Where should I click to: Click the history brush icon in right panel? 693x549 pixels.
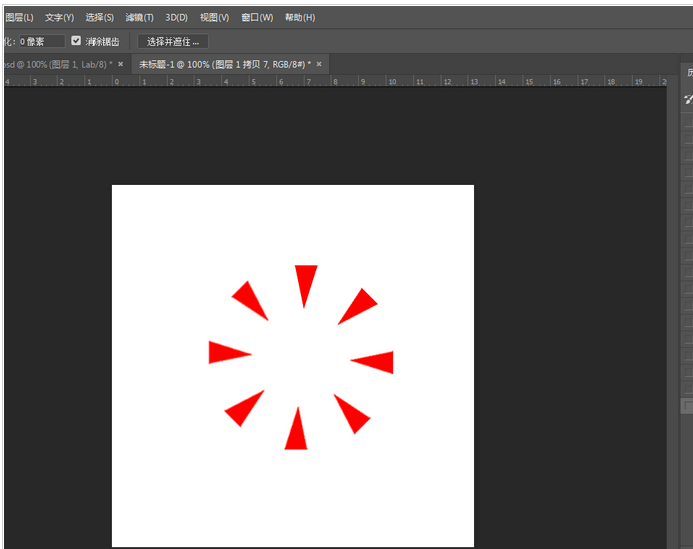[x=687, y=98]
